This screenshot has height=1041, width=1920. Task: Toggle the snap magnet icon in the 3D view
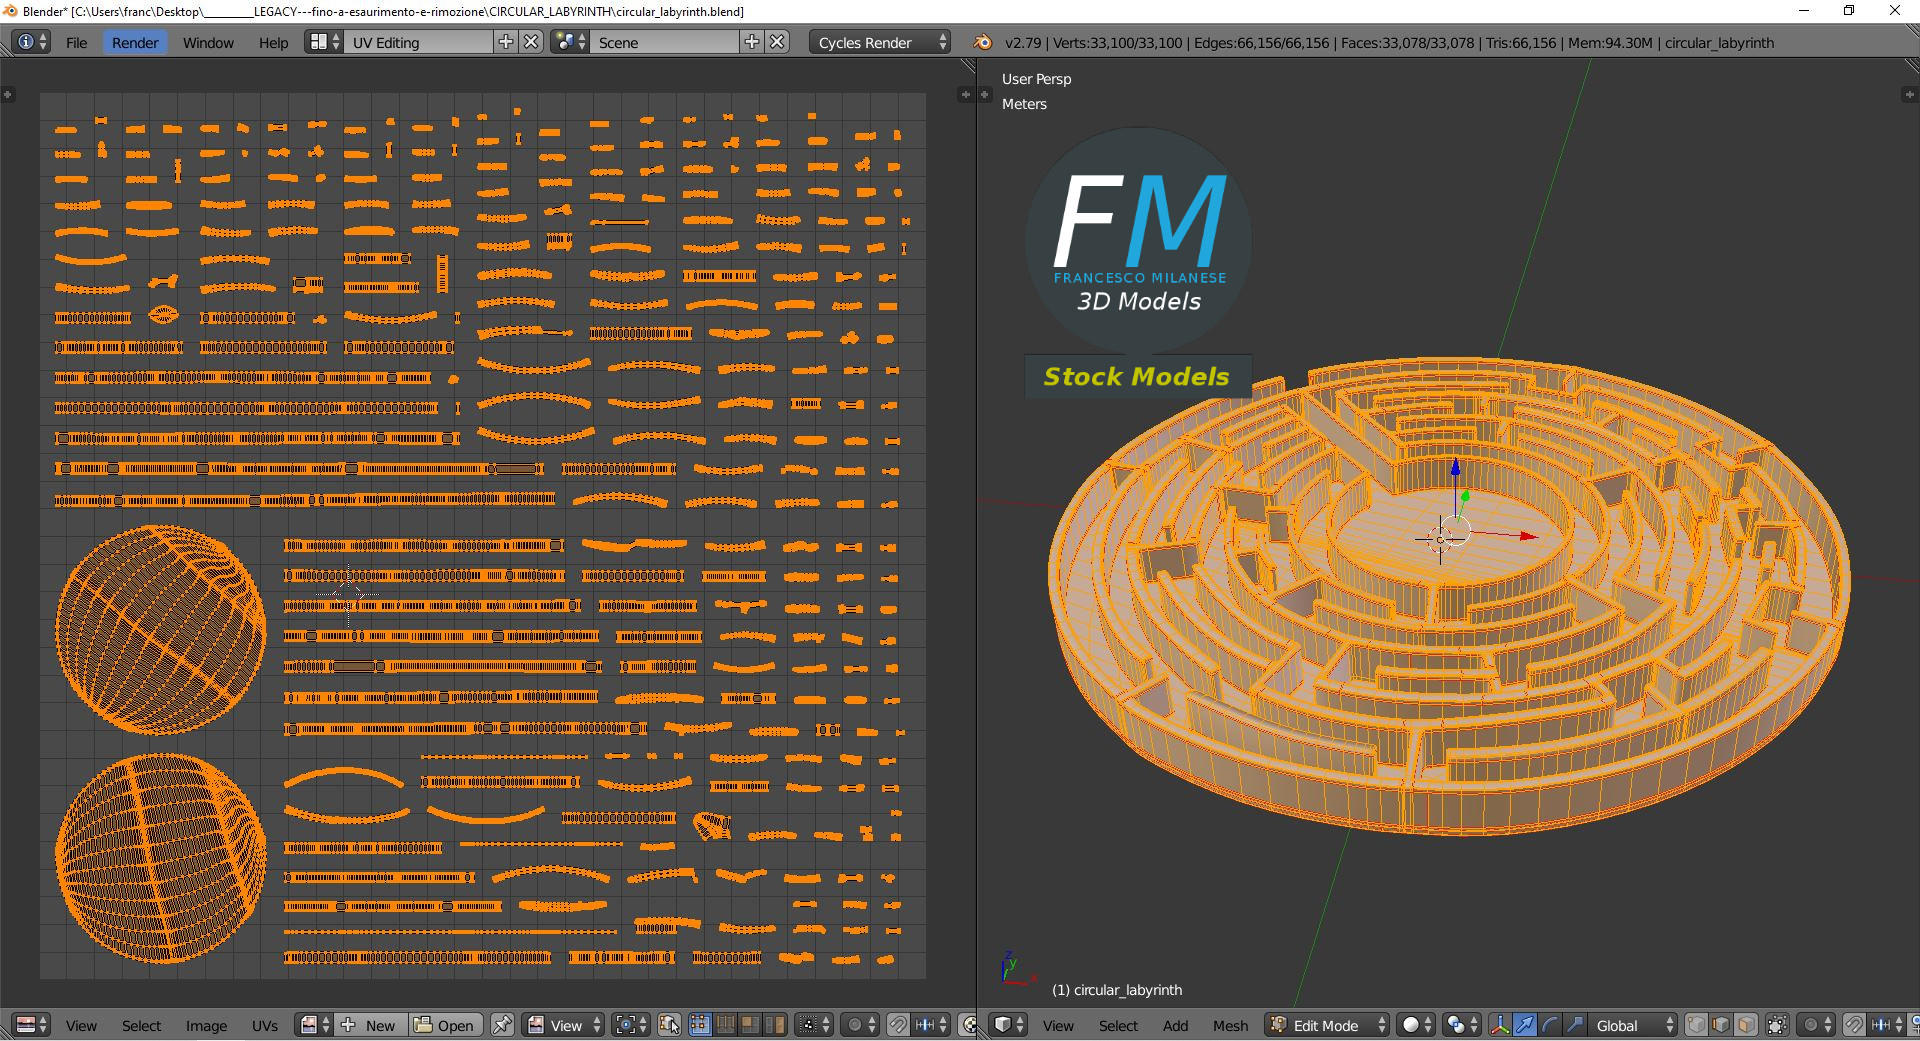[1855, 1025]
